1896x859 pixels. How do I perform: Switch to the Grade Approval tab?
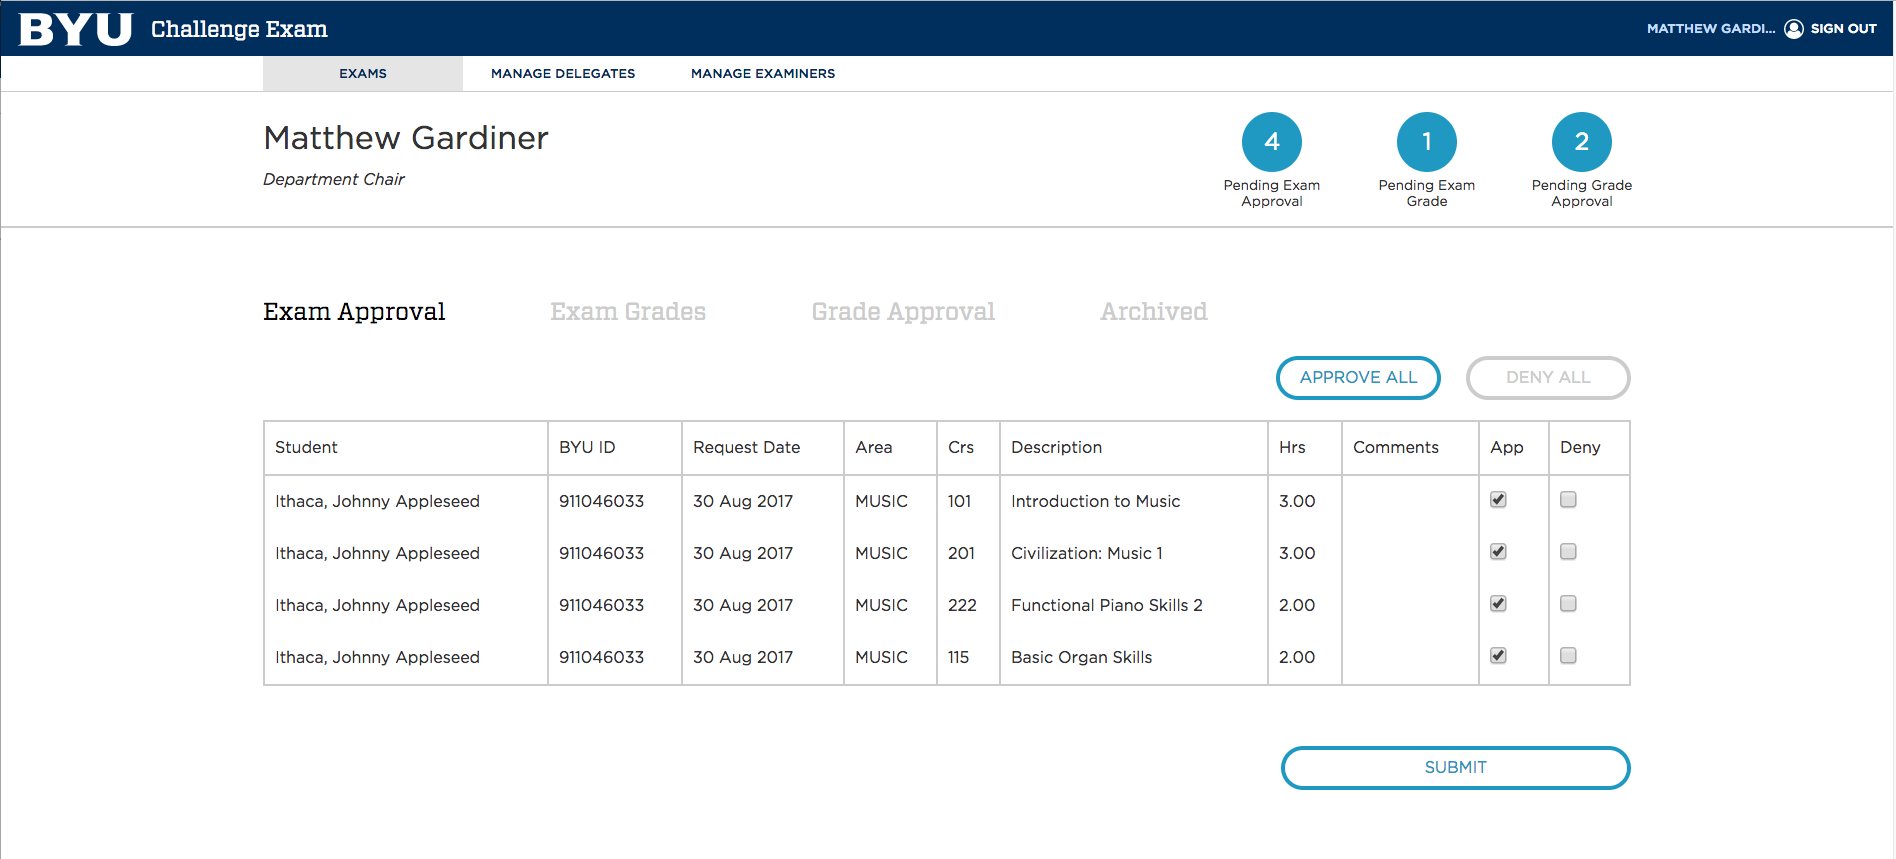[x=903, y=312]
